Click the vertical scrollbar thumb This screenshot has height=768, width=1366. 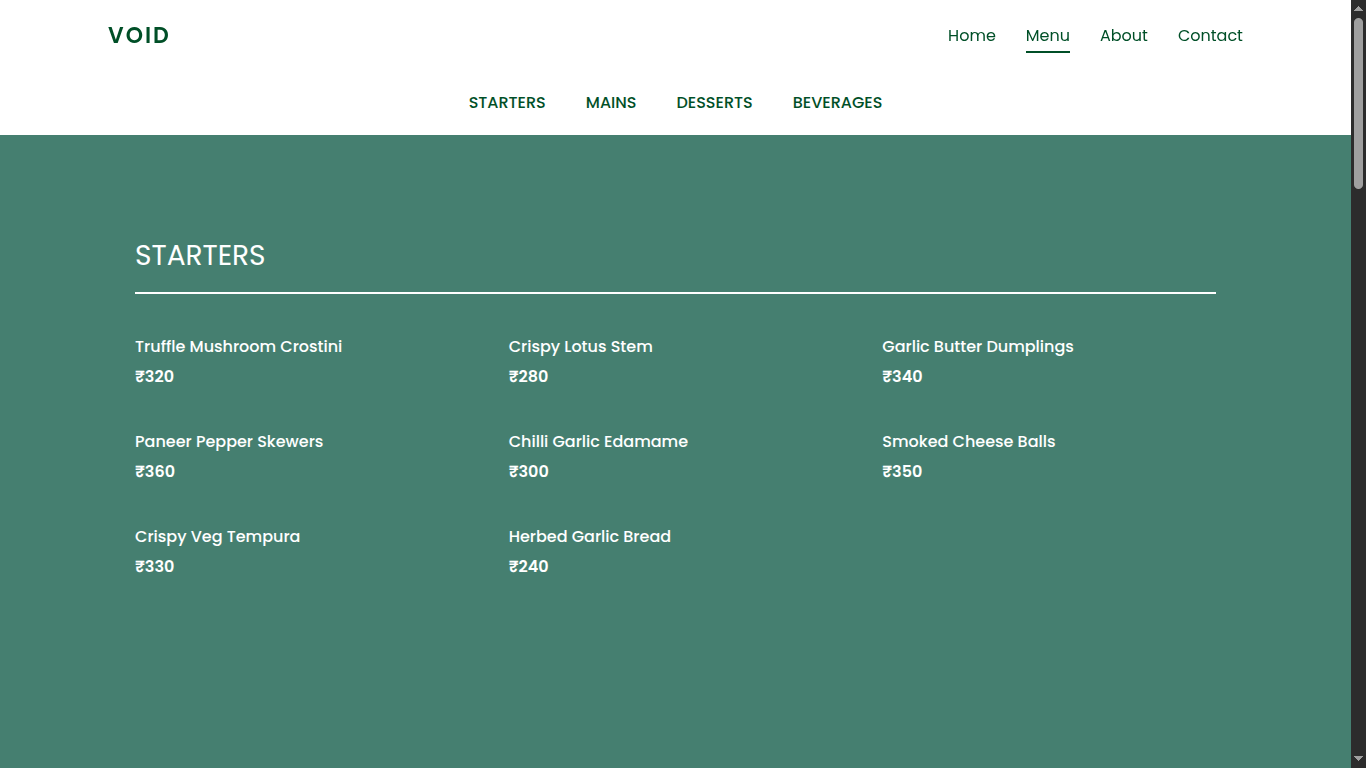pyautogui.click(x=1358, y=100)
